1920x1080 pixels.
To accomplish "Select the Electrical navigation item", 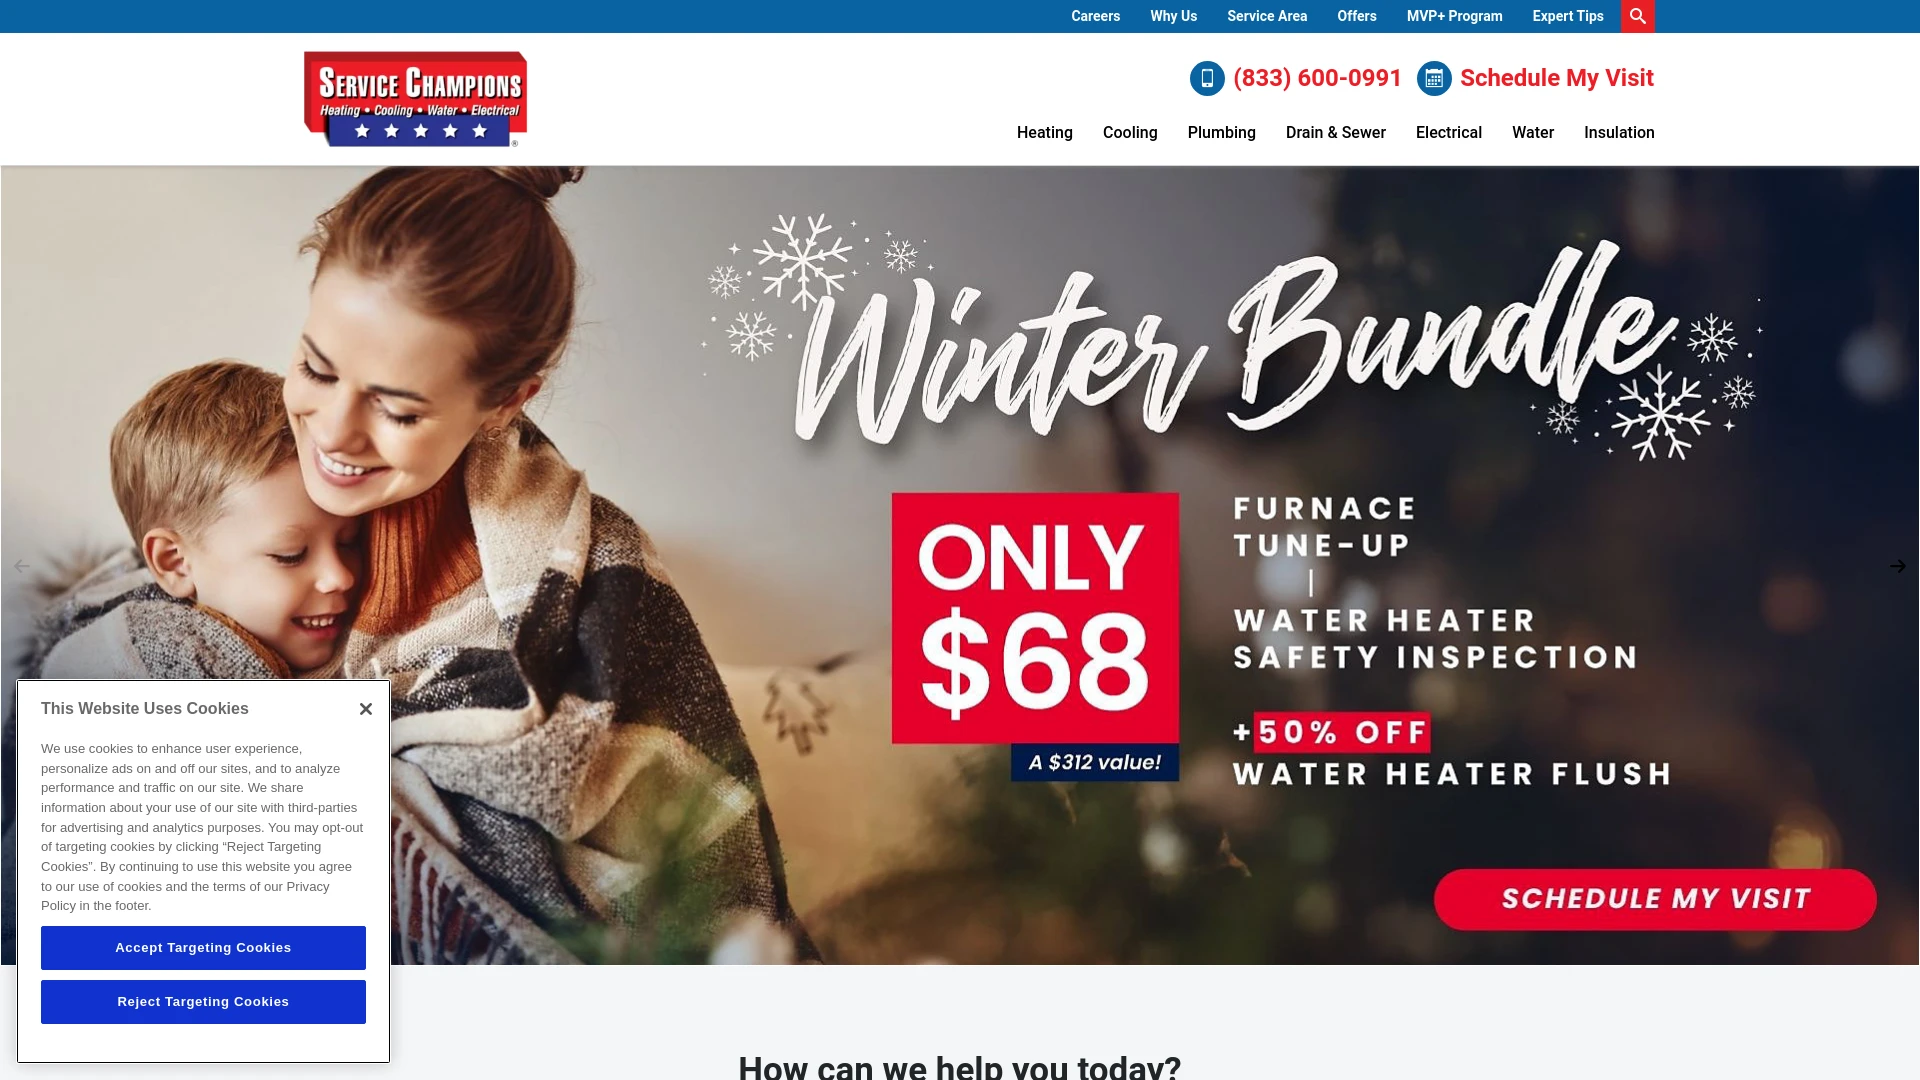I will [1448, 132].
